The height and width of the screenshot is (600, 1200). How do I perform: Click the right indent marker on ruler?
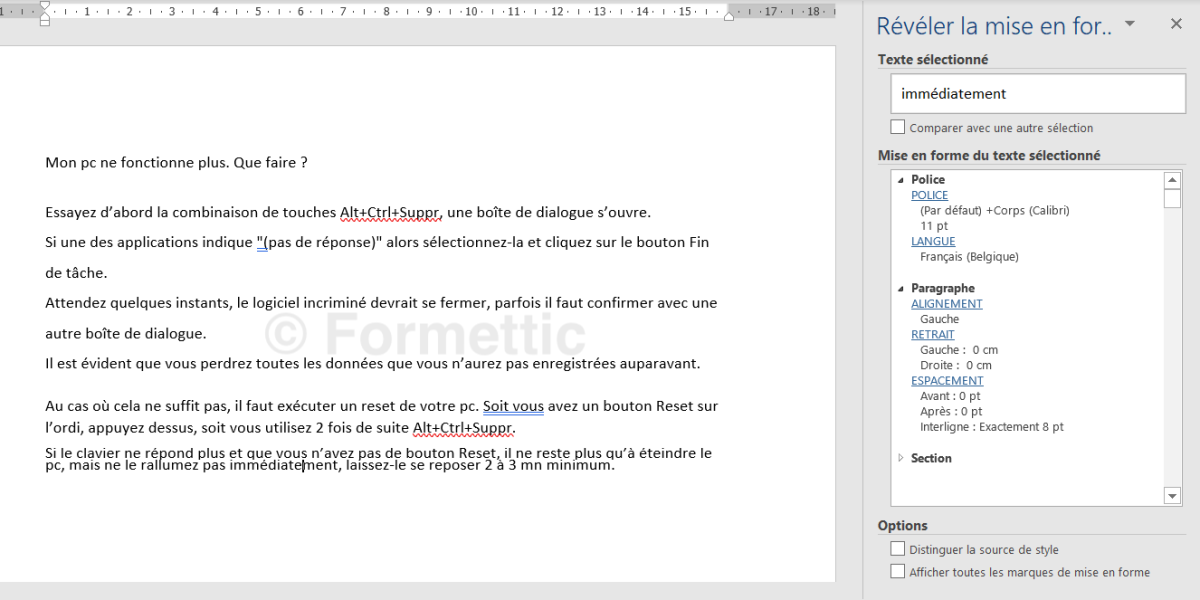(730, 16)
